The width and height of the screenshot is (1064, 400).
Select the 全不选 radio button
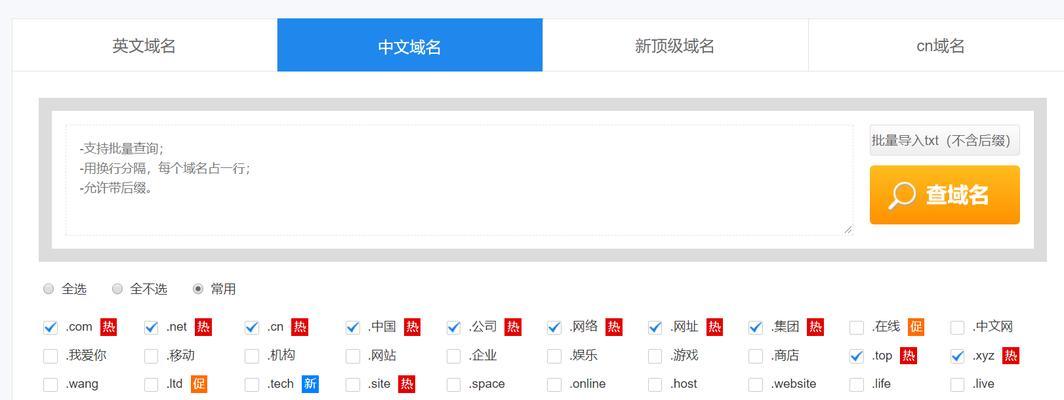coord(117,289)
